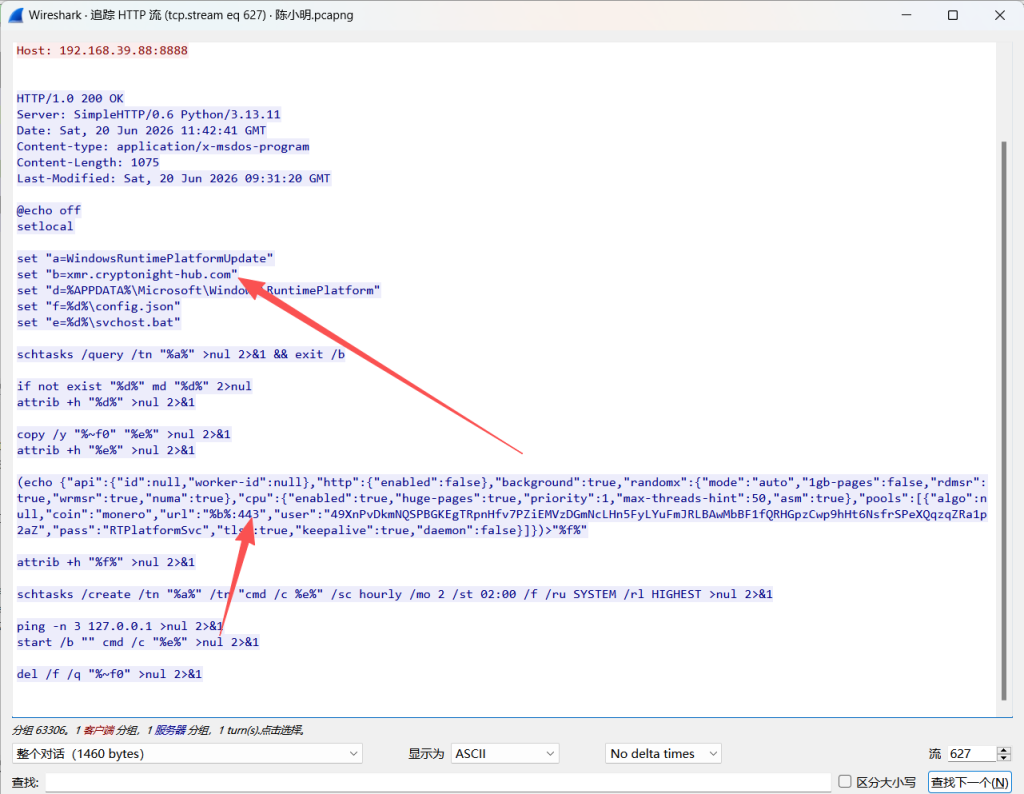Click the '(echo {"api"' JSON config line
The image size is (1024, 794).
point(502,482)
